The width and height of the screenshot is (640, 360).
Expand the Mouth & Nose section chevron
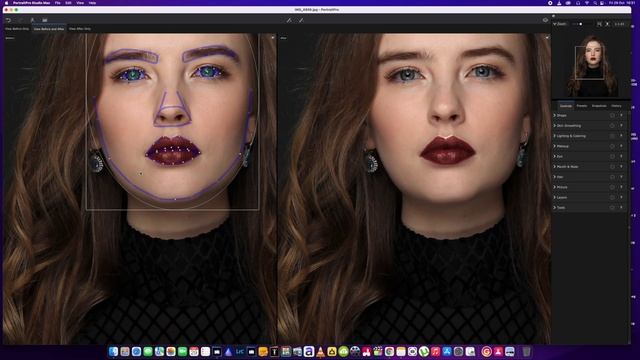point(555,167)
